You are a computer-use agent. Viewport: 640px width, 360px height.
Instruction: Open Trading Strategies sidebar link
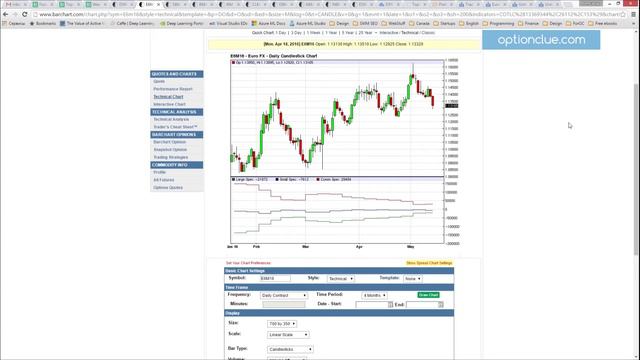point(171,157)
